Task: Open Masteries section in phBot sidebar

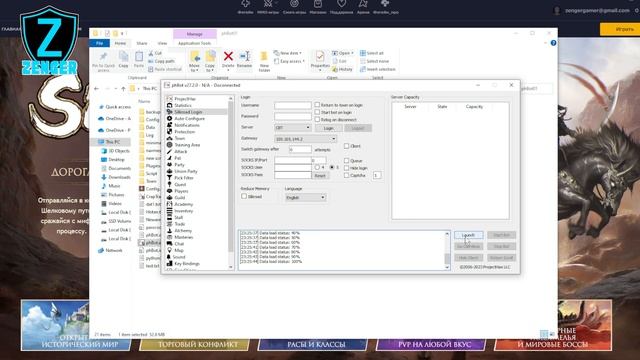Action: 183,237
